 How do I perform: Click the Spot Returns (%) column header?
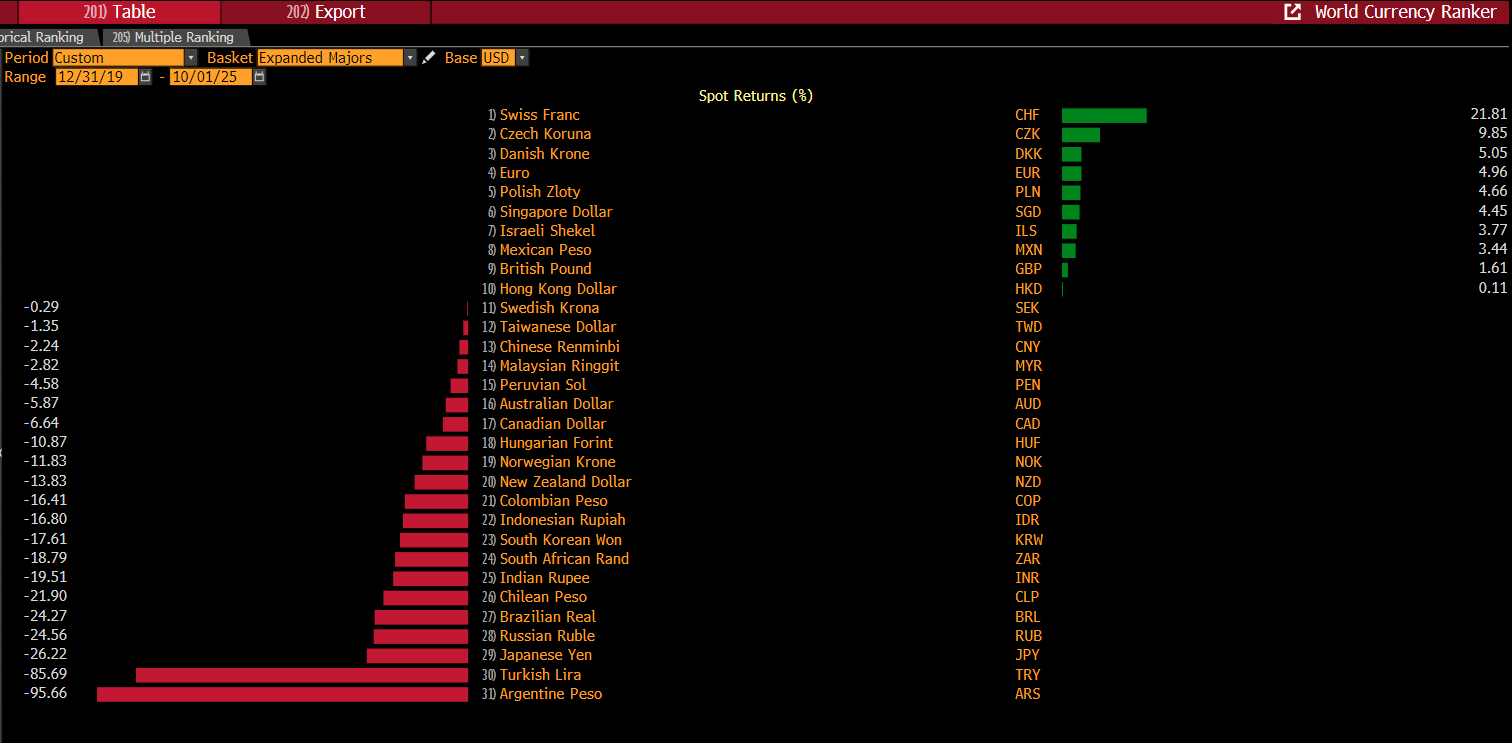pyautogui.click(x=755, y=96)
